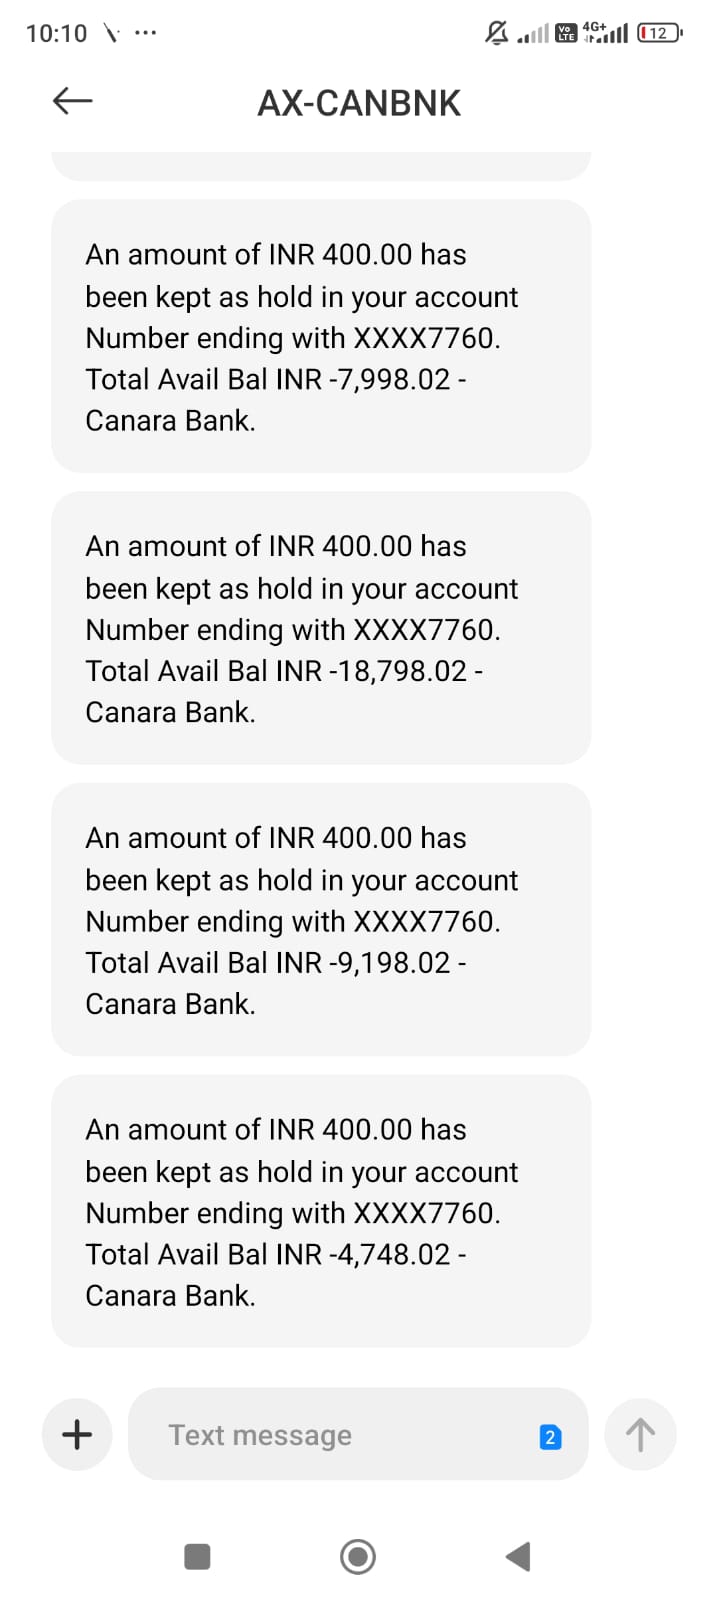Select the message showing balance -9,198.02

pos(321,920)
